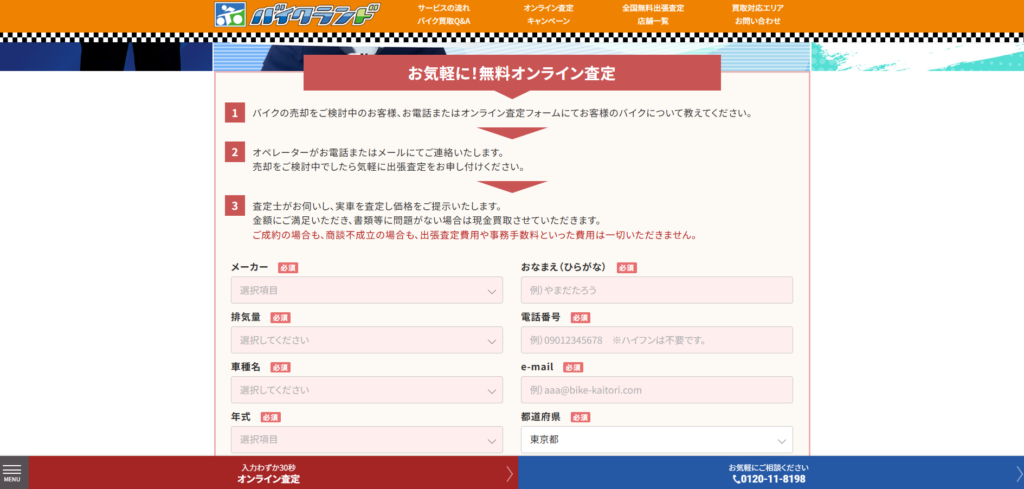Open the 都道府県 dropdown showing 東京都
This screenshot has height=489, width=1024.
tap(656, 440)
